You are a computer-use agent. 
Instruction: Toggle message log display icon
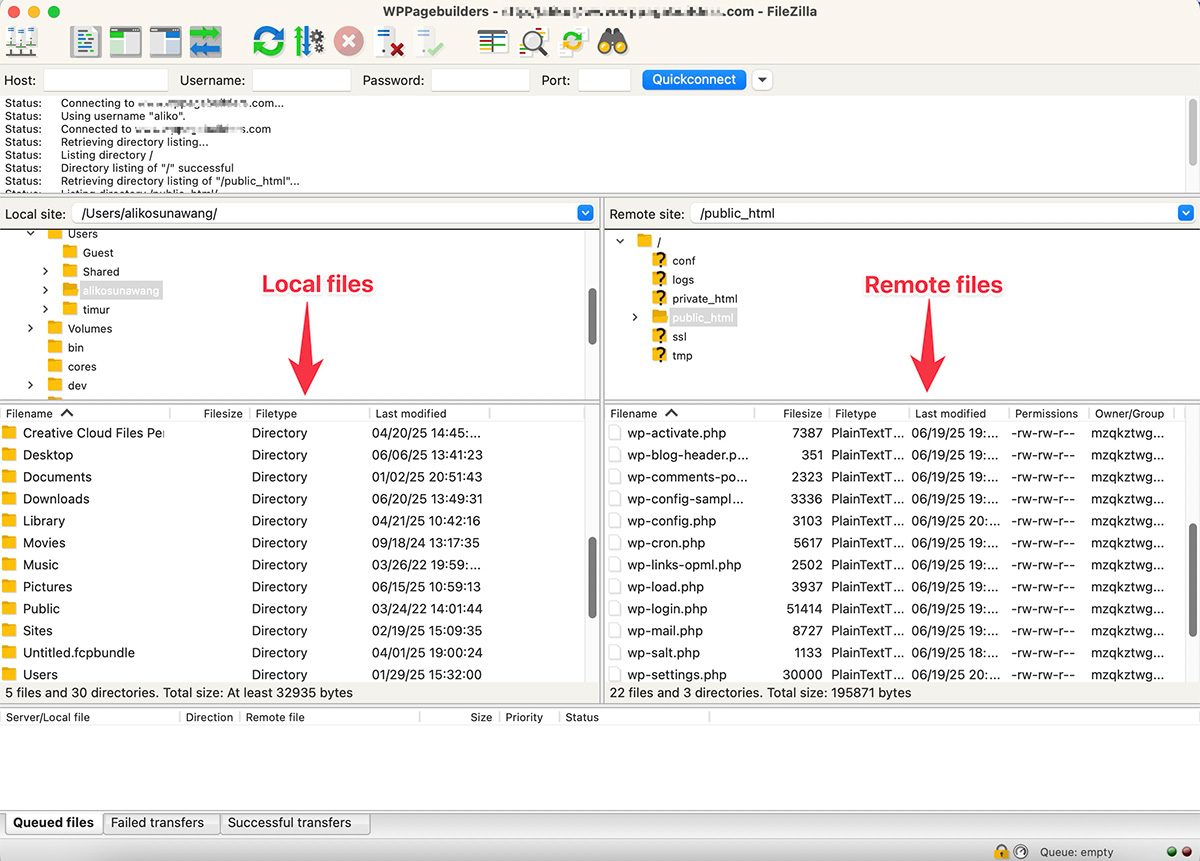click(86, 42)
